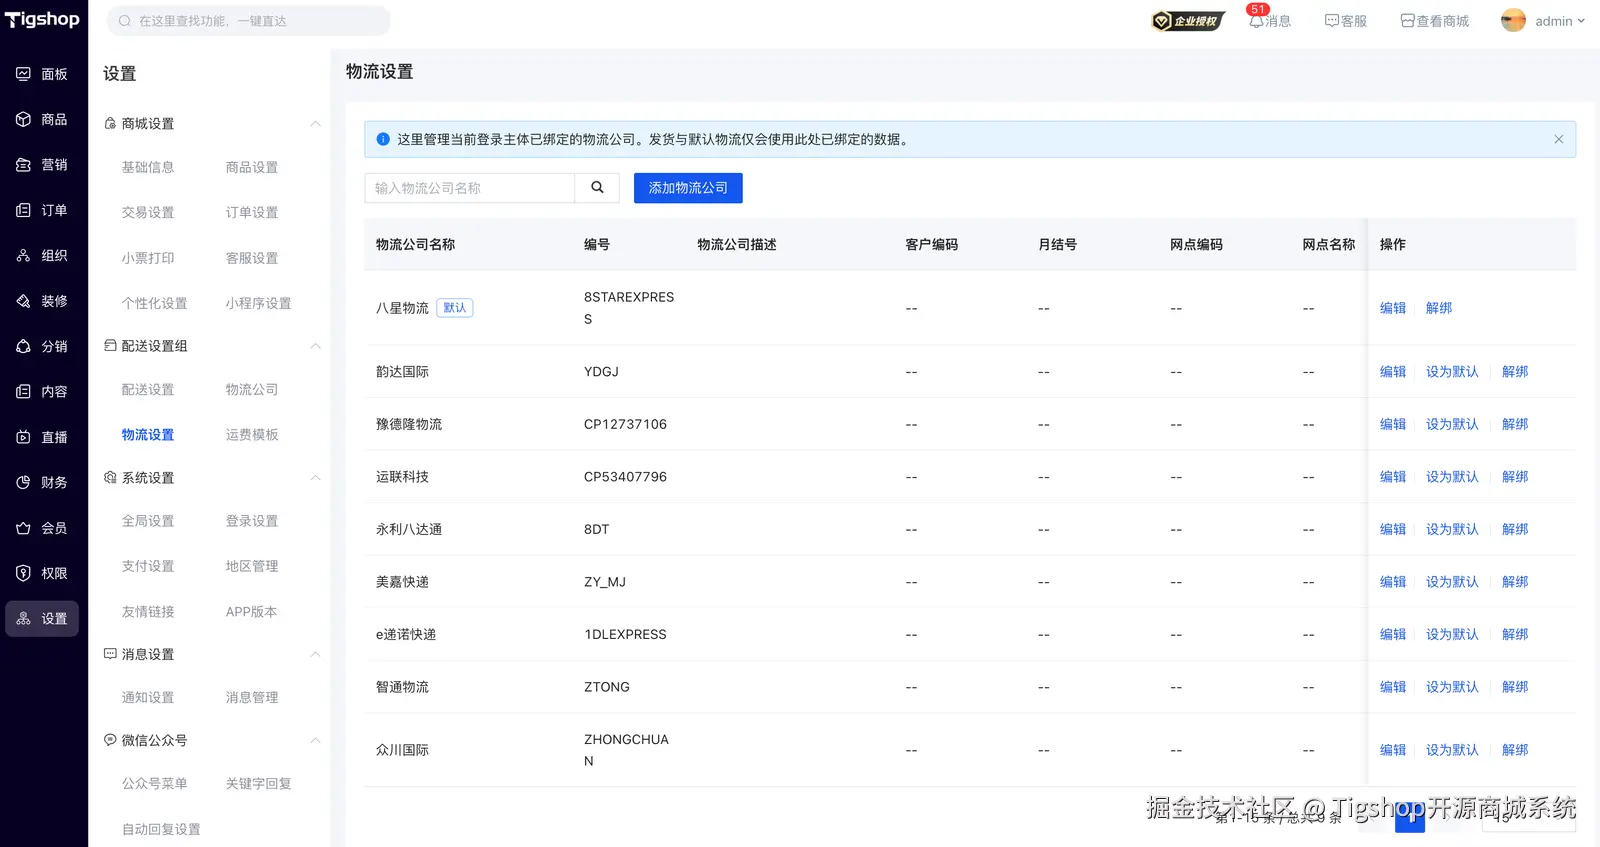Select 自动回复设置 in settings menu
The width and height of the screenshot is (1600, 847).
tap(161, 829)
